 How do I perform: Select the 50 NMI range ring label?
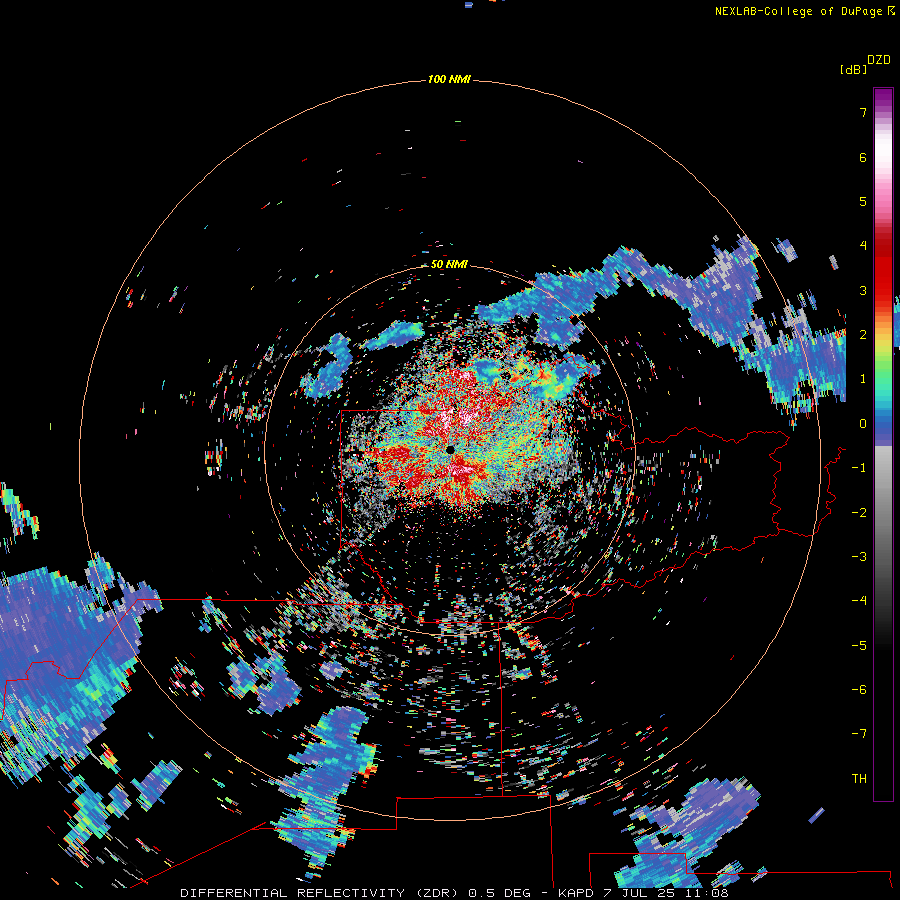click(x=449, y=264)
